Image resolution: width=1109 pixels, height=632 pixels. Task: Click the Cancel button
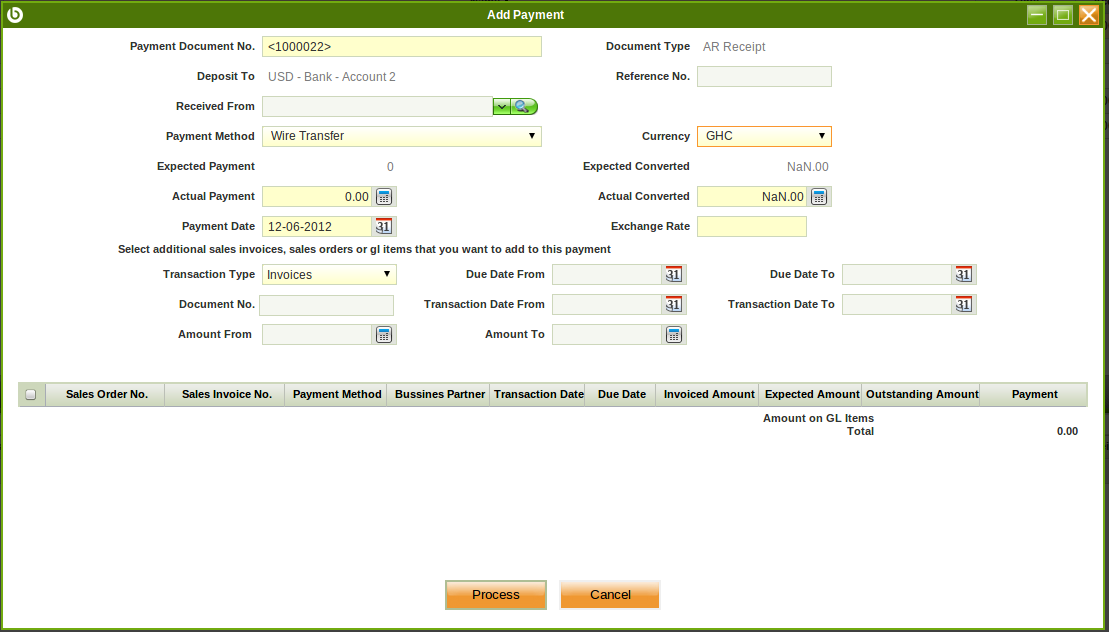coord(610,595)
